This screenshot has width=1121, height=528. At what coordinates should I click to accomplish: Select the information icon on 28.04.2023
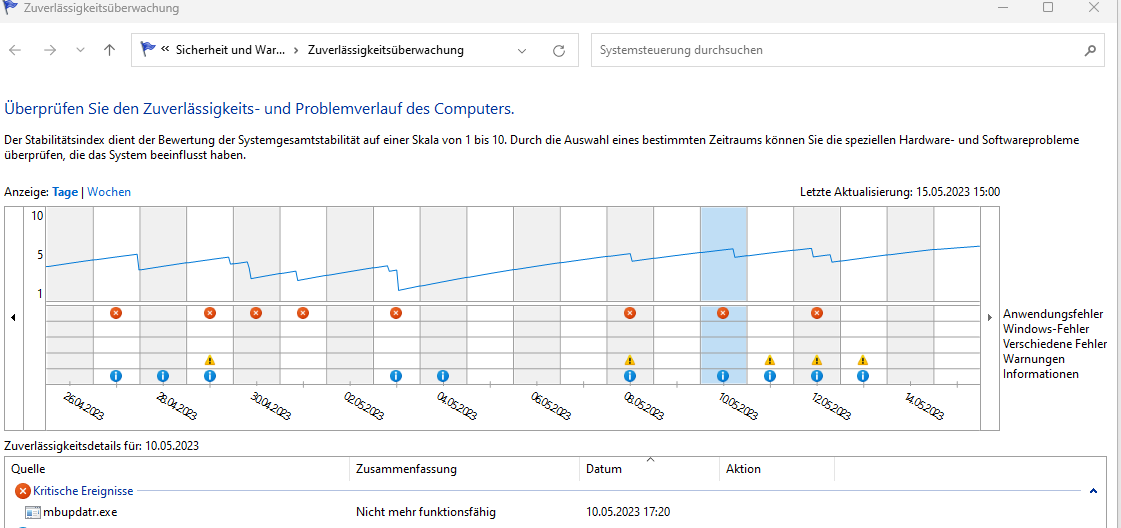coord(163,376)
